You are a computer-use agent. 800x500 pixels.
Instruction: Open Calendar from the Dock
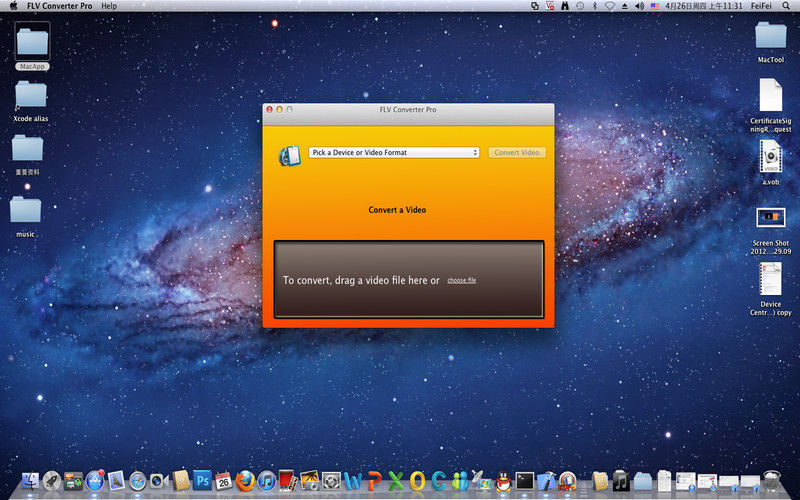[x=223, y=481]
